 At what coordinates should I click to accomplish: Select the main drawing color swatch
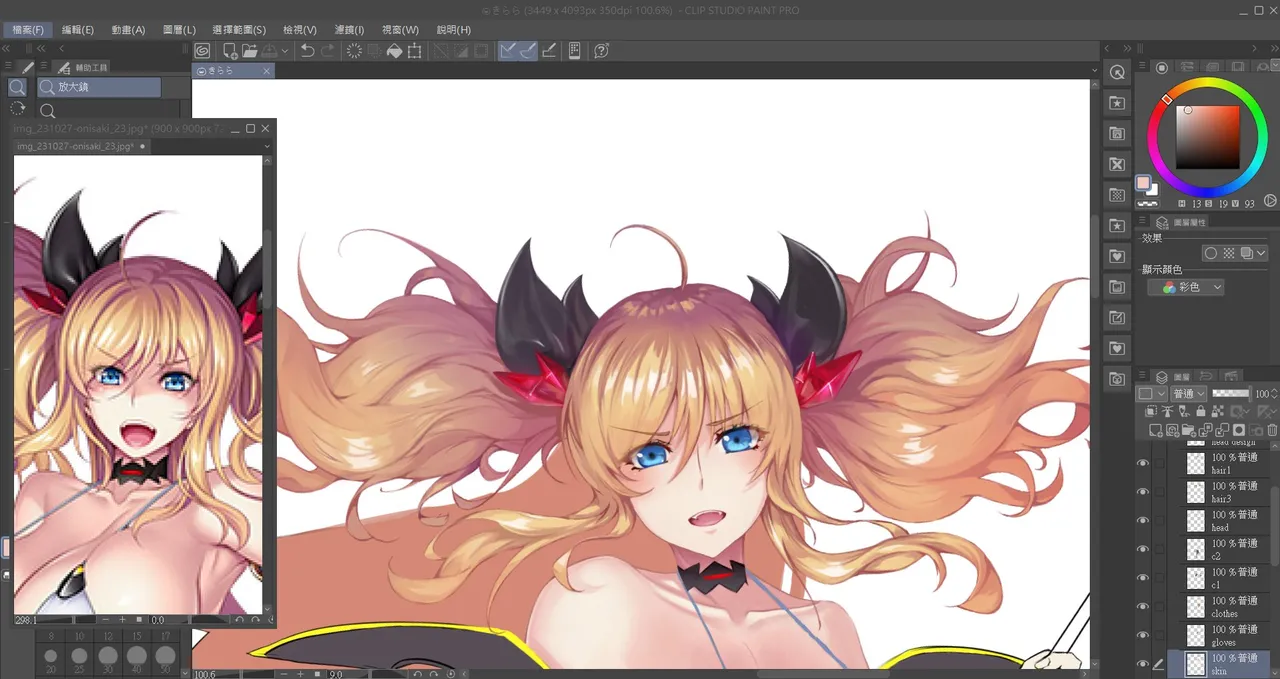click(1143, 183)
